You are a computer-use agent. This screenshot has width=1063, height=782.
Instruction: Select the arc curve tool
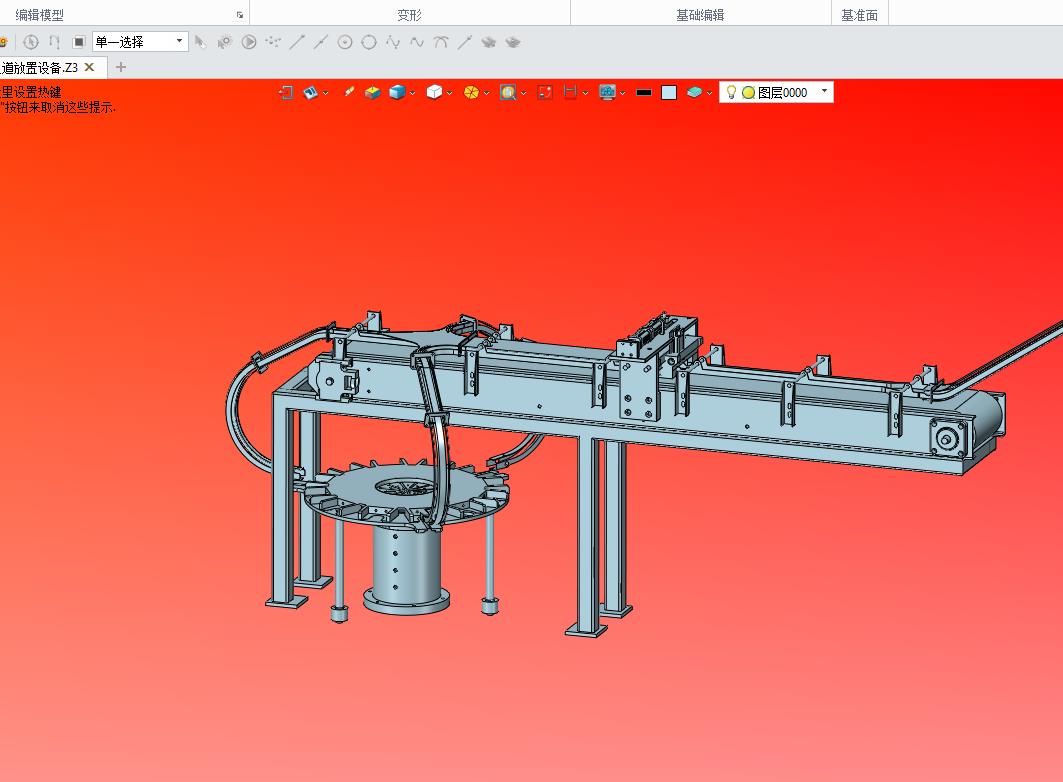[x=441, y=42]
